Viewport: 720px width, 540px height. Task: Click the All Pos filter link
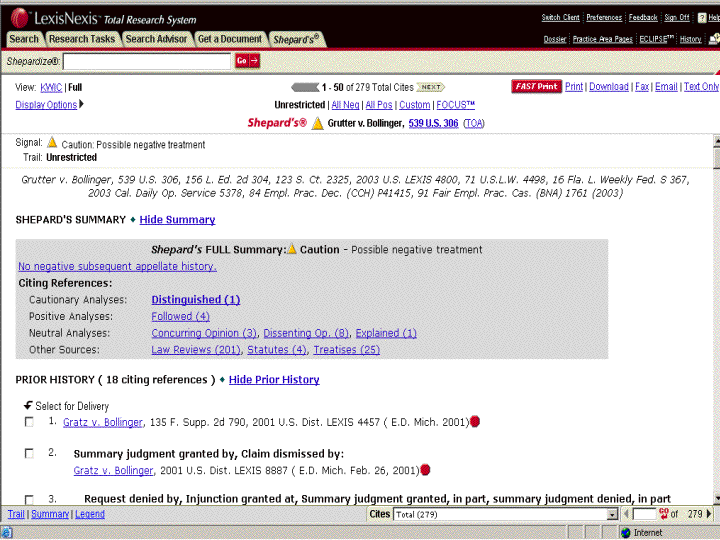[379, 105]
